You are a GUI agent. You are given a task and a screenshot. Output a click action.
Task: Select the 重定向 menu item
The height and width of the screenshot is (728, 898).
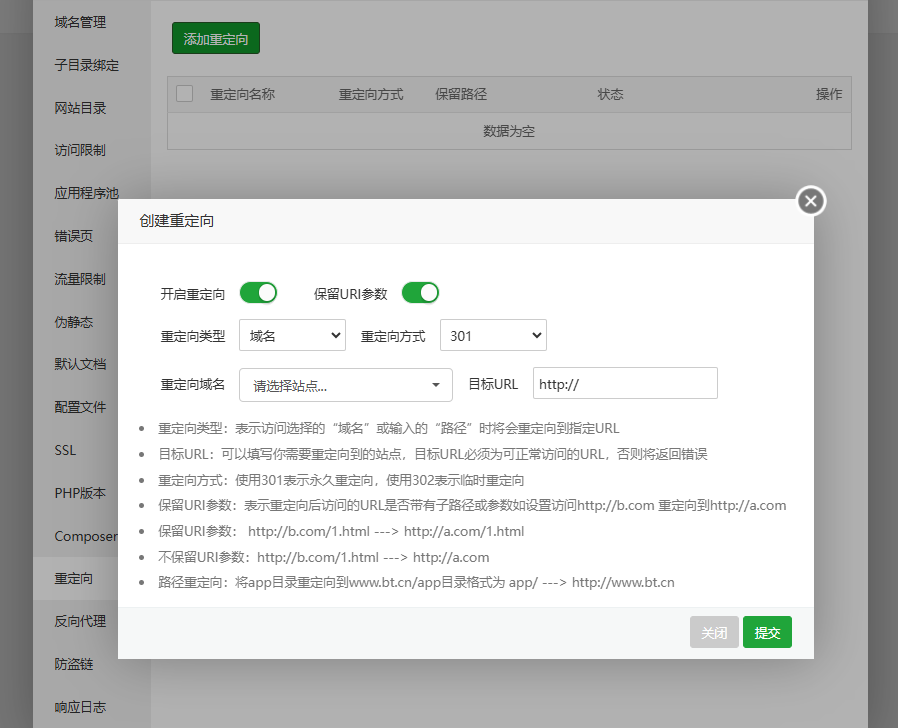click(x=74, y=579)
